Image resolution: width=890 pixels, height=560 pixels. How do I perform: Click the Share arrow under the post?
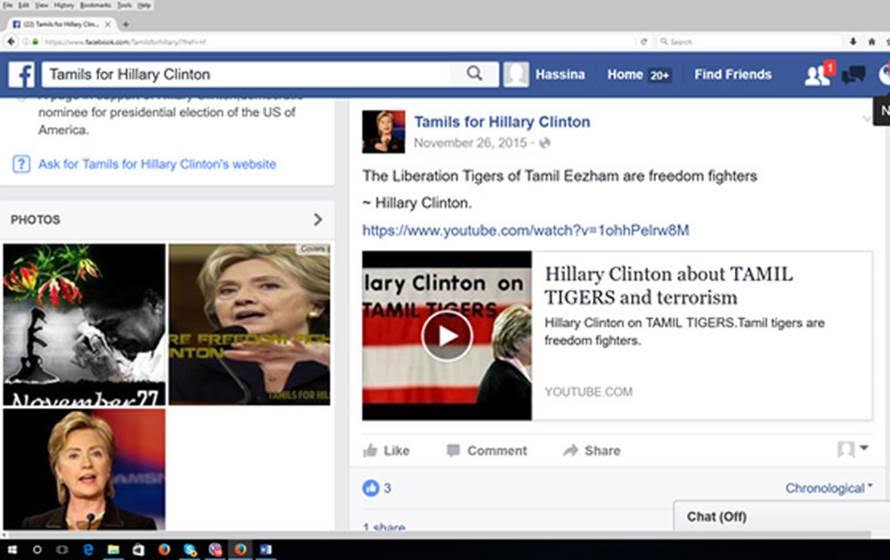point(571,451)
